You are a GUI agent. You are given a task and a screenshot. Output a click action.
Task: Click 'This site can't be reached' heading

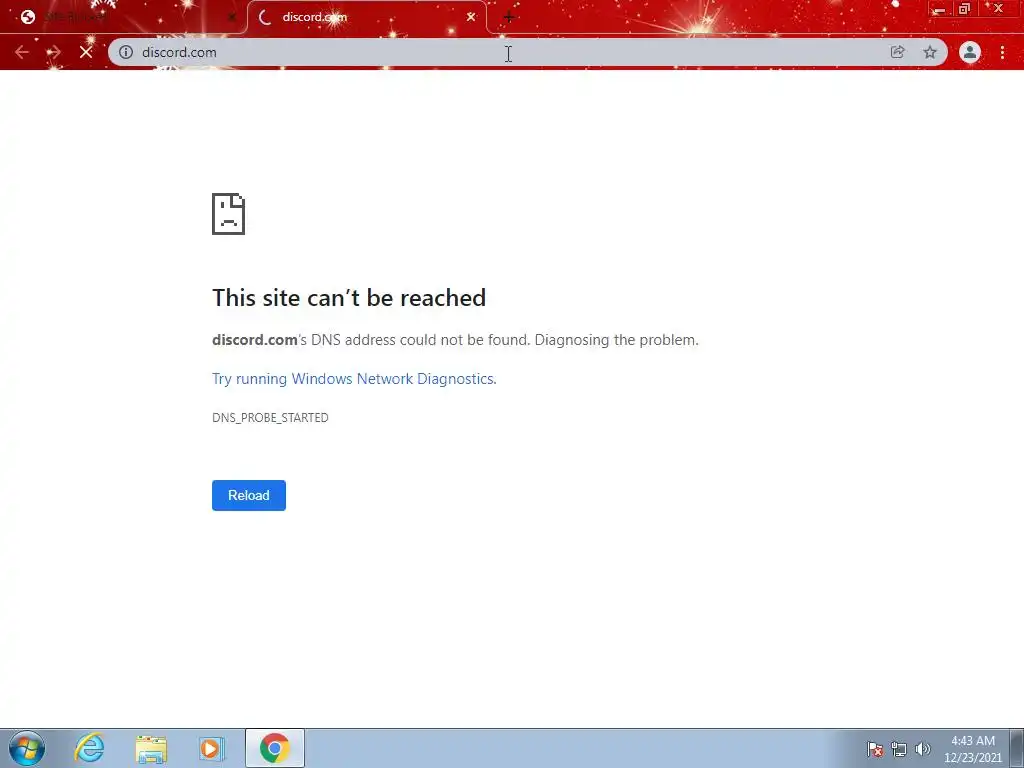click(349, 298)
